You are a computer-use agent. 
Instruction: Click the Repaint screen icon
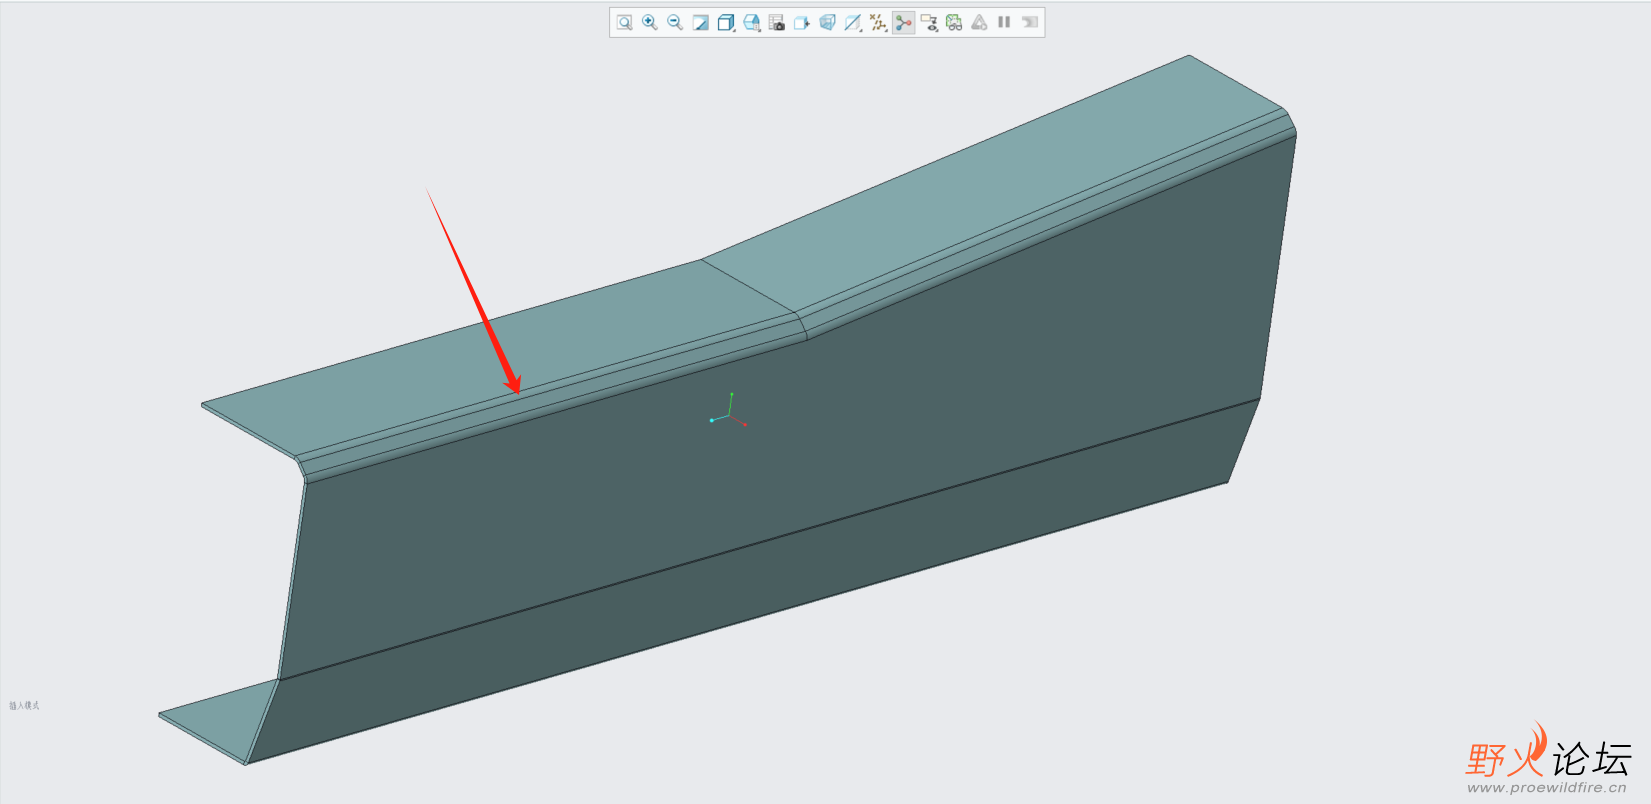click(x=700, y=22)
